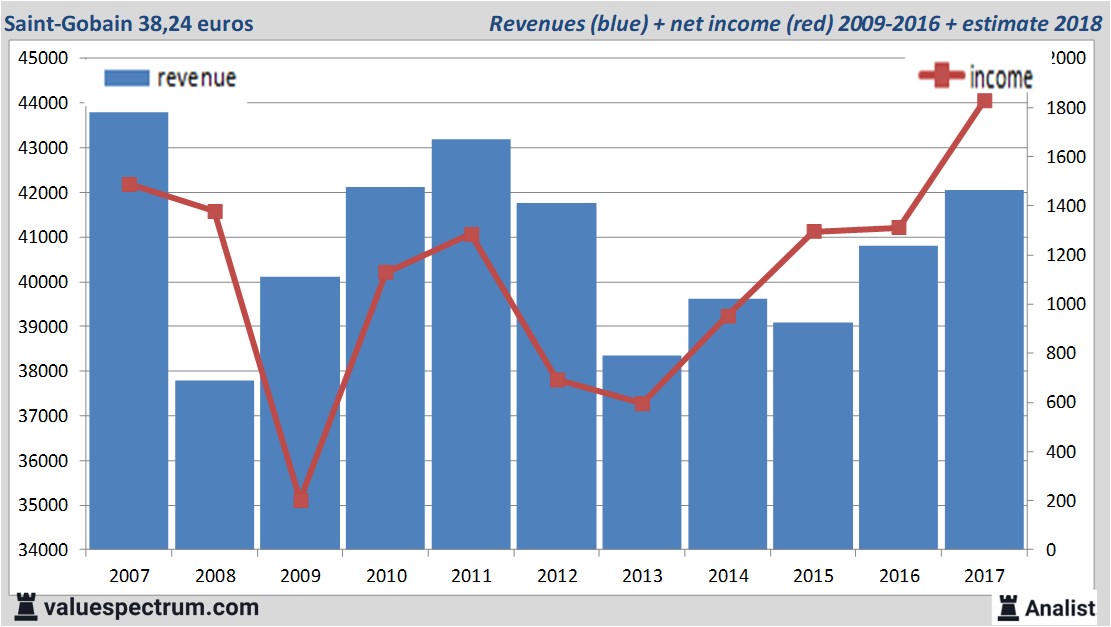Click the 2008 revenue bar

point(215,465)
